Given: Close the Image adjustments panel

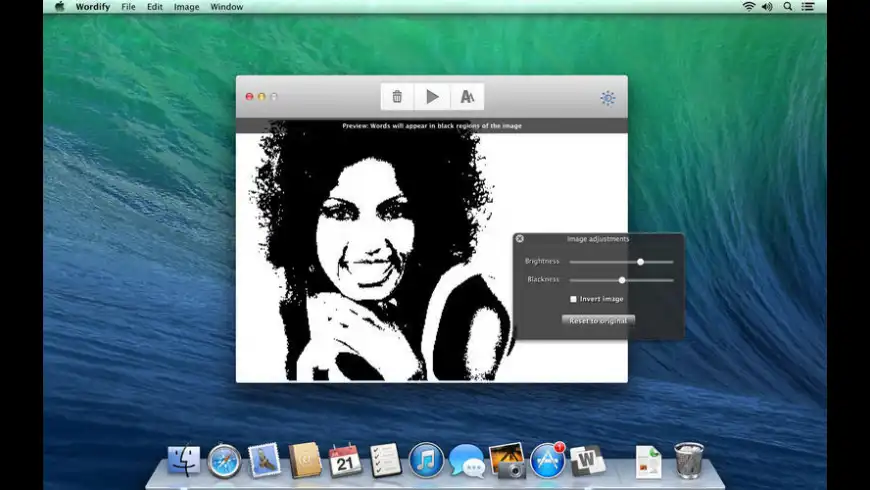Looking at the screenshot, I should coord(520,239).
